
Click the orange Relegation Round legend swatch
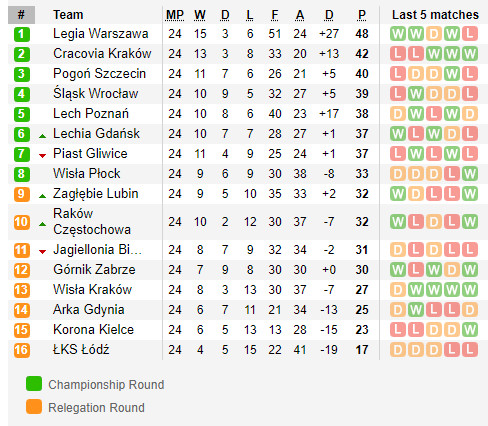(34, 407)
